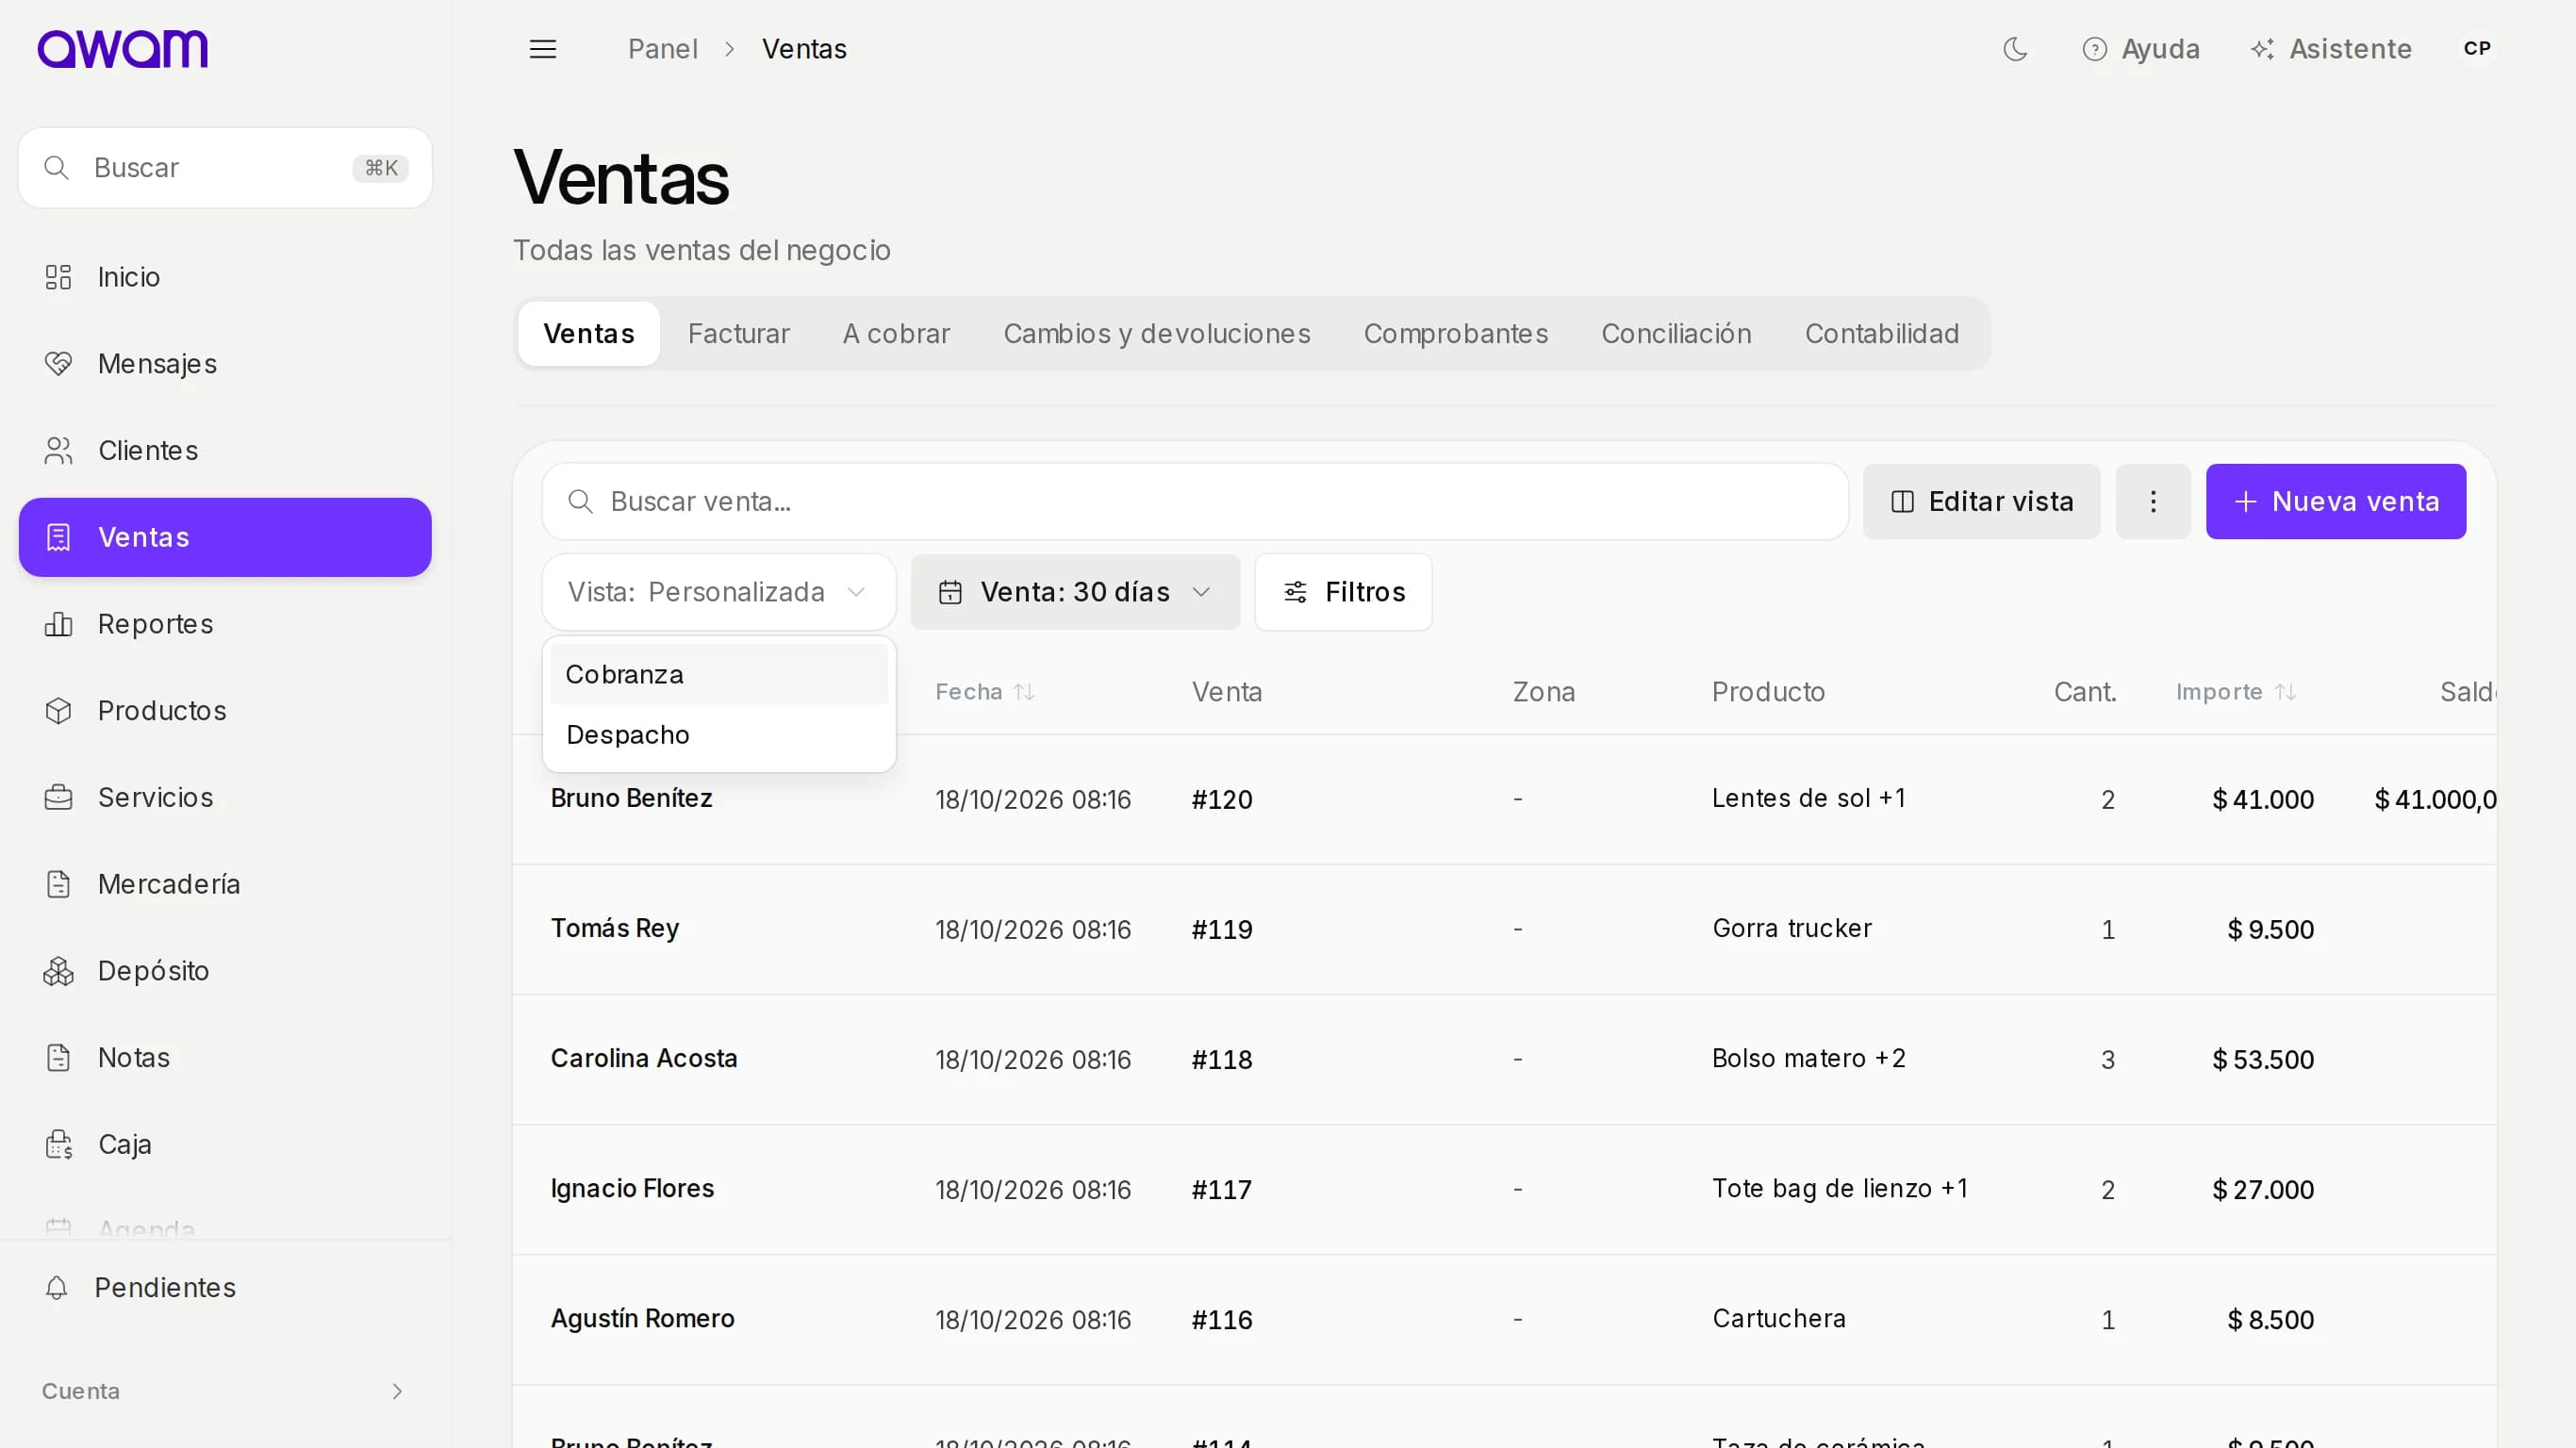Image resolution: width=2576 pixels, height=1448 pixels.
Task: Expand the Cuenta section
Action: coord(225,1392)
